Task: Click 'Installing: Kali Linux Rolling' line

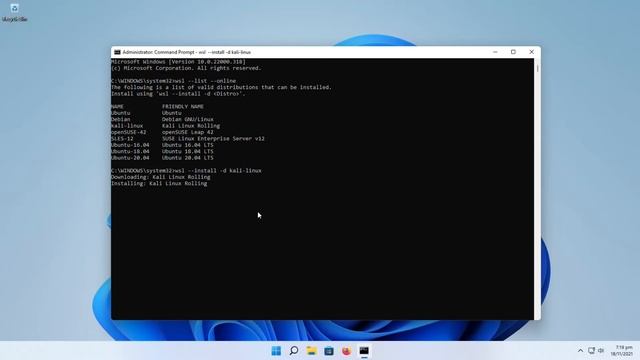Action: tap(159, 184)
